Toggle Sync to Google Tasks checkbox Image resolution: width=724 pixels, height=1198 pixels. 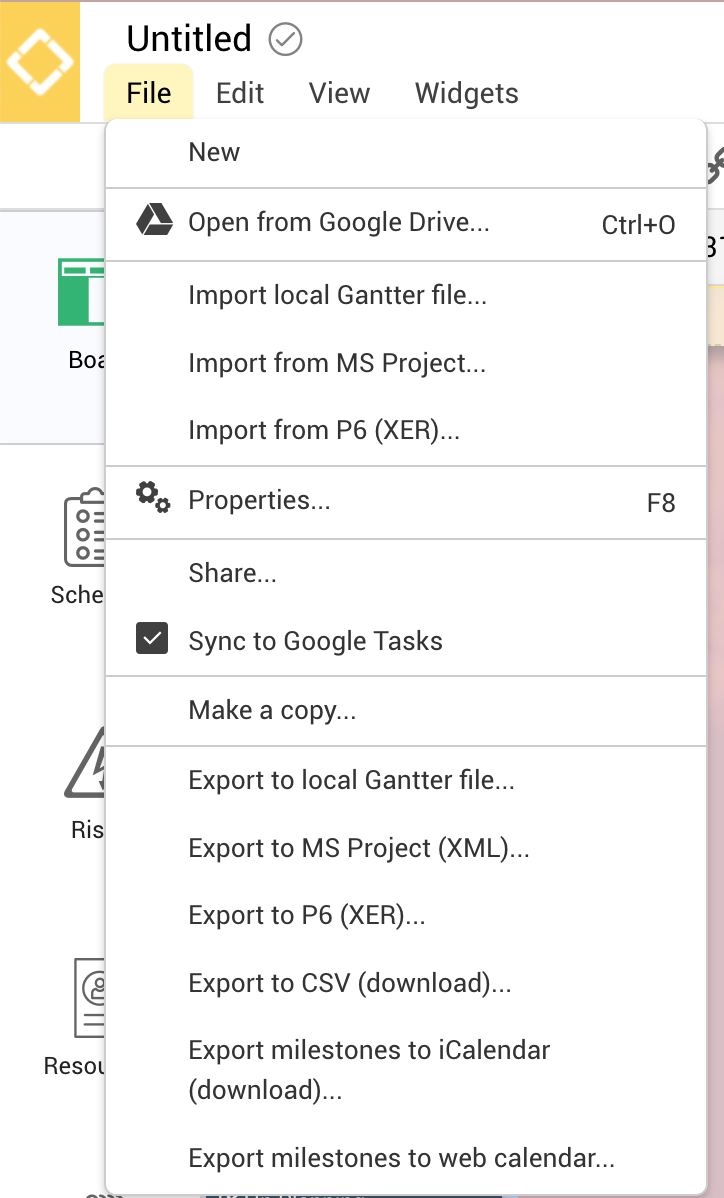[x=152, y=639]
